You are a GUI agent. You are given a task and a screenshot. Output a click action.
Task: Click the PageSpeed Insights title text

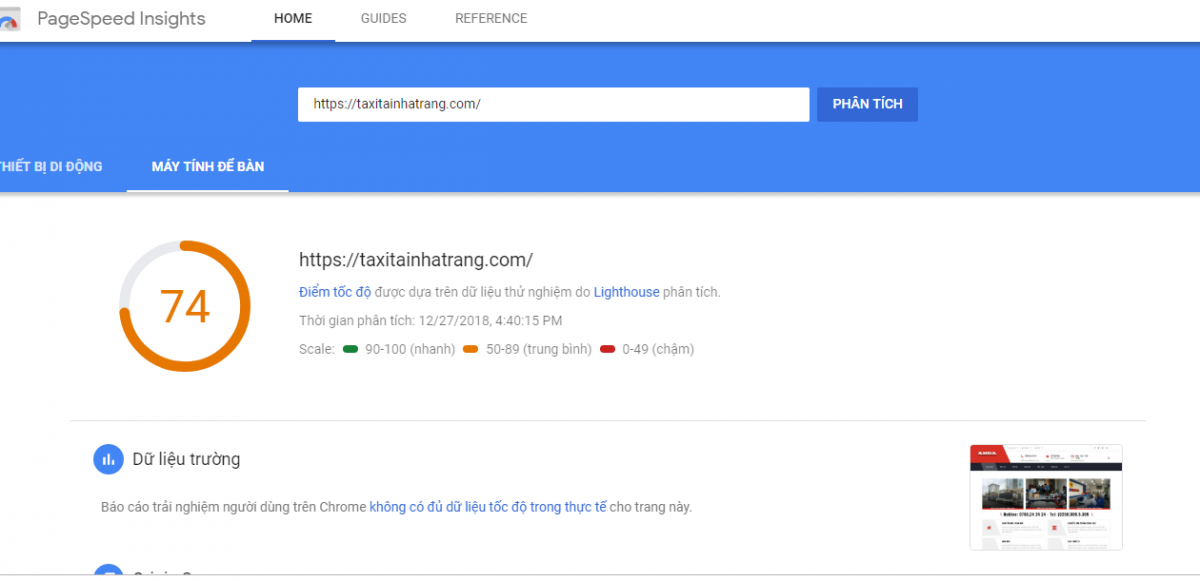pyautogui.click(x=121, y=19)
